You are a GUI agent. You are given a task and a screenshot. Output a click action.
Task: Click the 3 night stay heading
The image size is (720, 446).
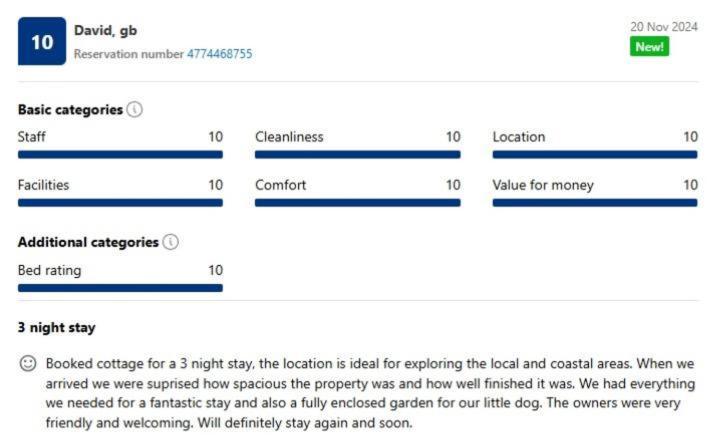[x=56, y=327]
